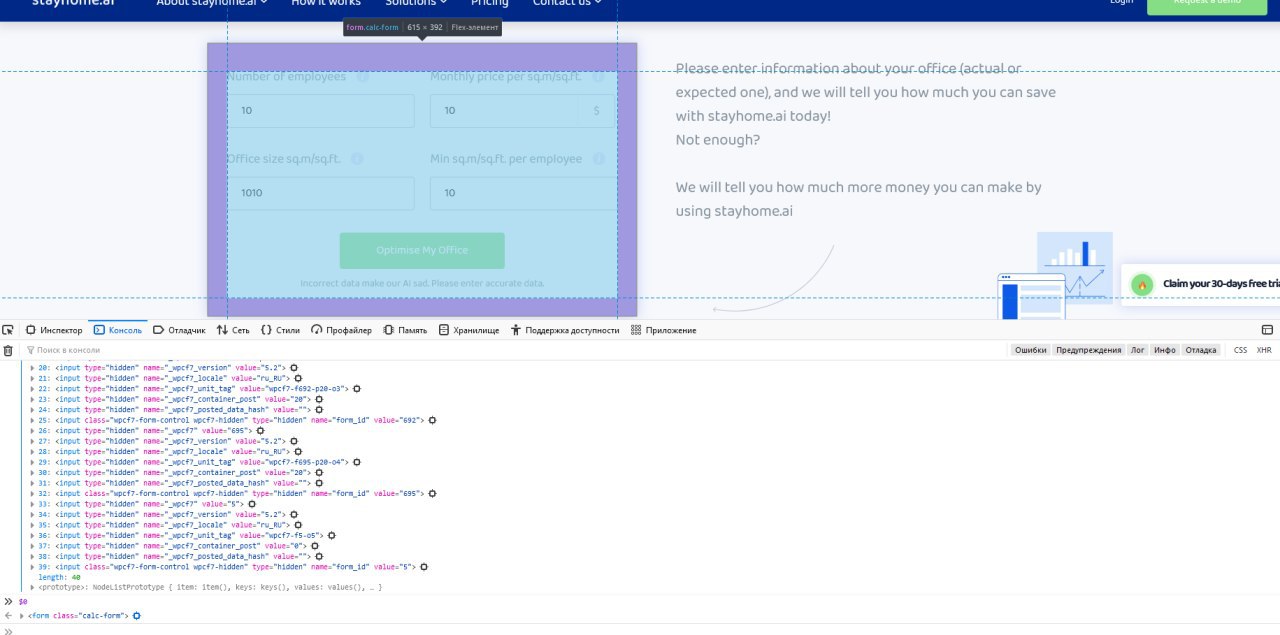
Task: Click target icon for wpcf7-f695-p20-o4 row
Action: [357, 462]
